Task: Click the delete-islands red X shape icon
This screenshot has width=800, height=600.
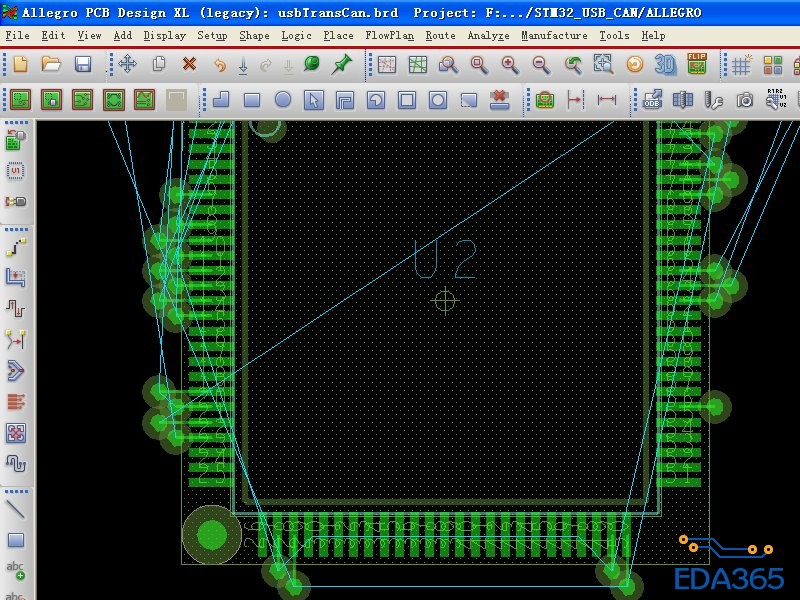Action: coord(499,99)
